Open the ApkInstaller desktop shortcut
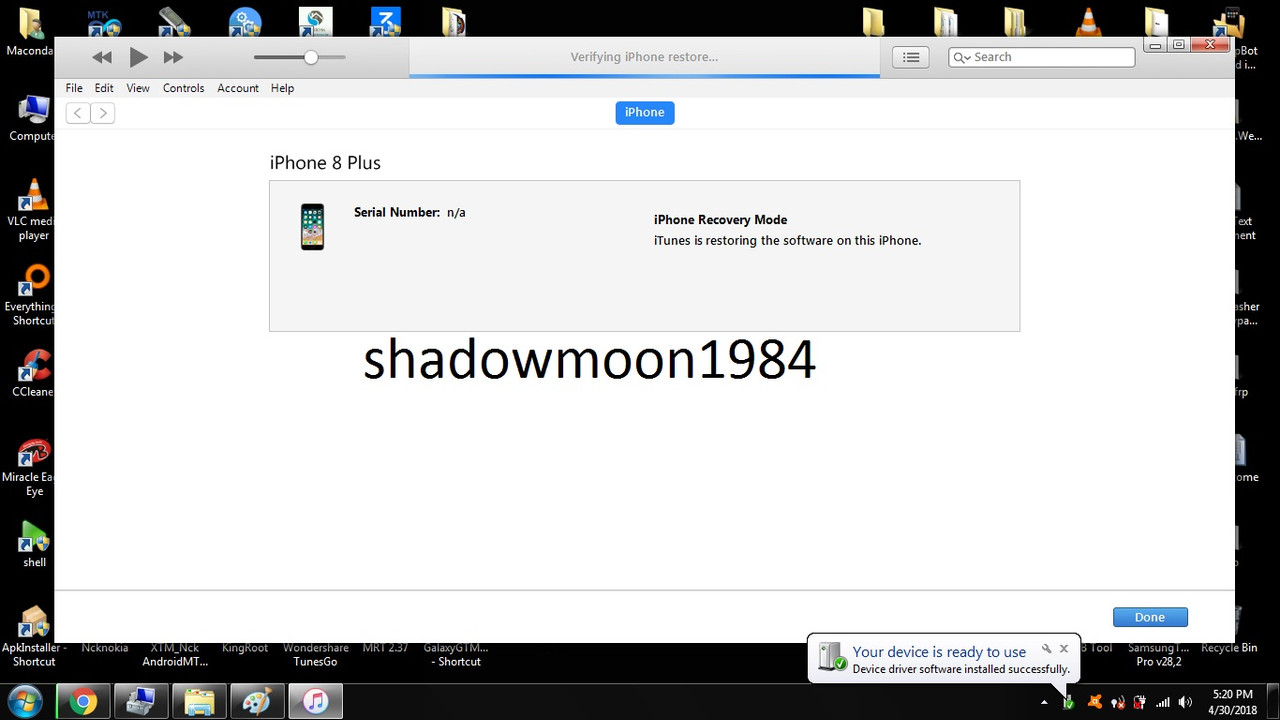The height and width of the screenshot is (720, 1280). pyautogui.click(x=34, y=637)
